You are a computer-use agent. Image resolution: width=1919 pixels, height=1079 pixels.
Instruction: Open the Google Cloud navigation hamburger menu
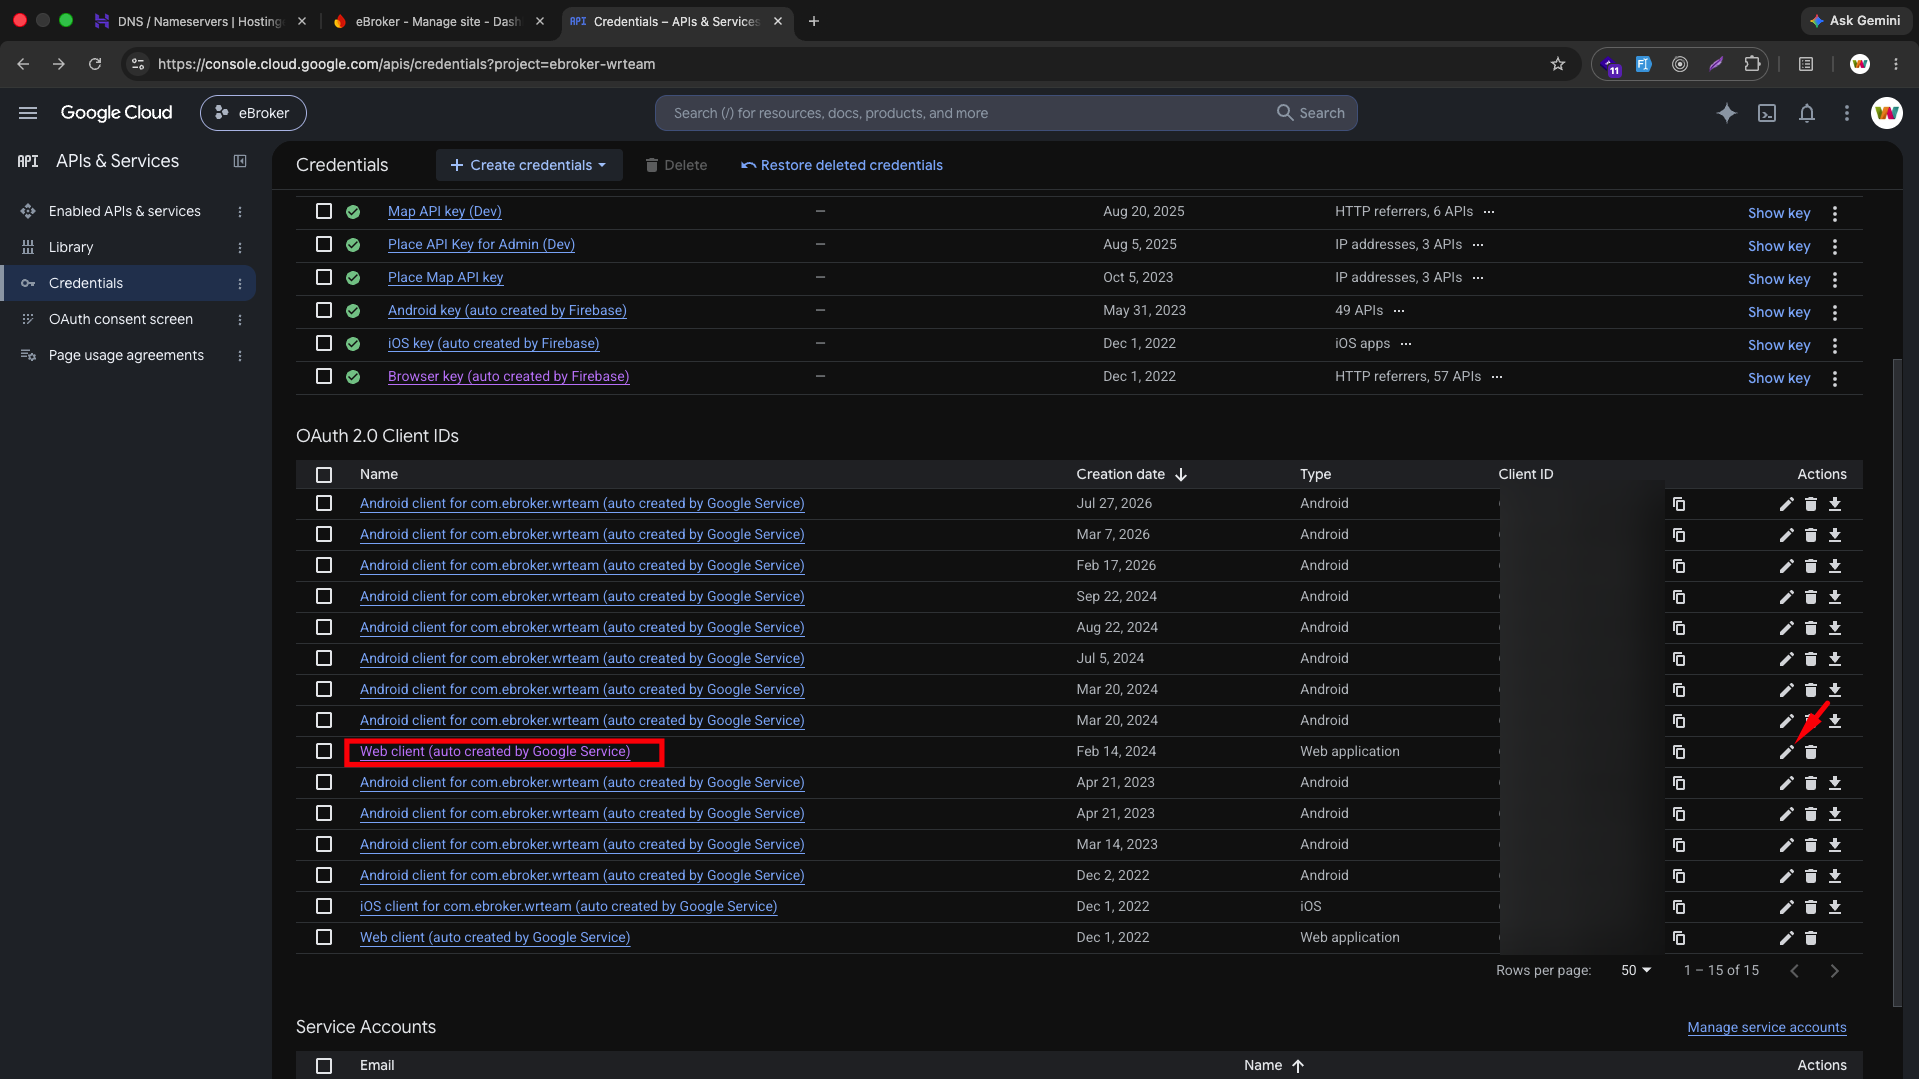point(28,113)
